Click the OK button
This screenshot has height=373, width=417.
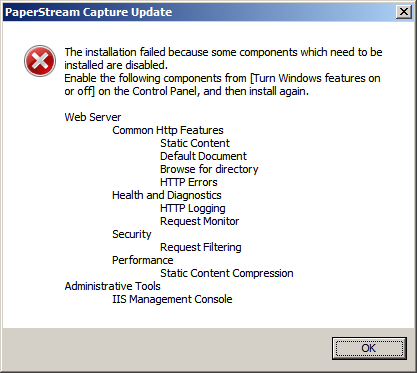point(369,348)
